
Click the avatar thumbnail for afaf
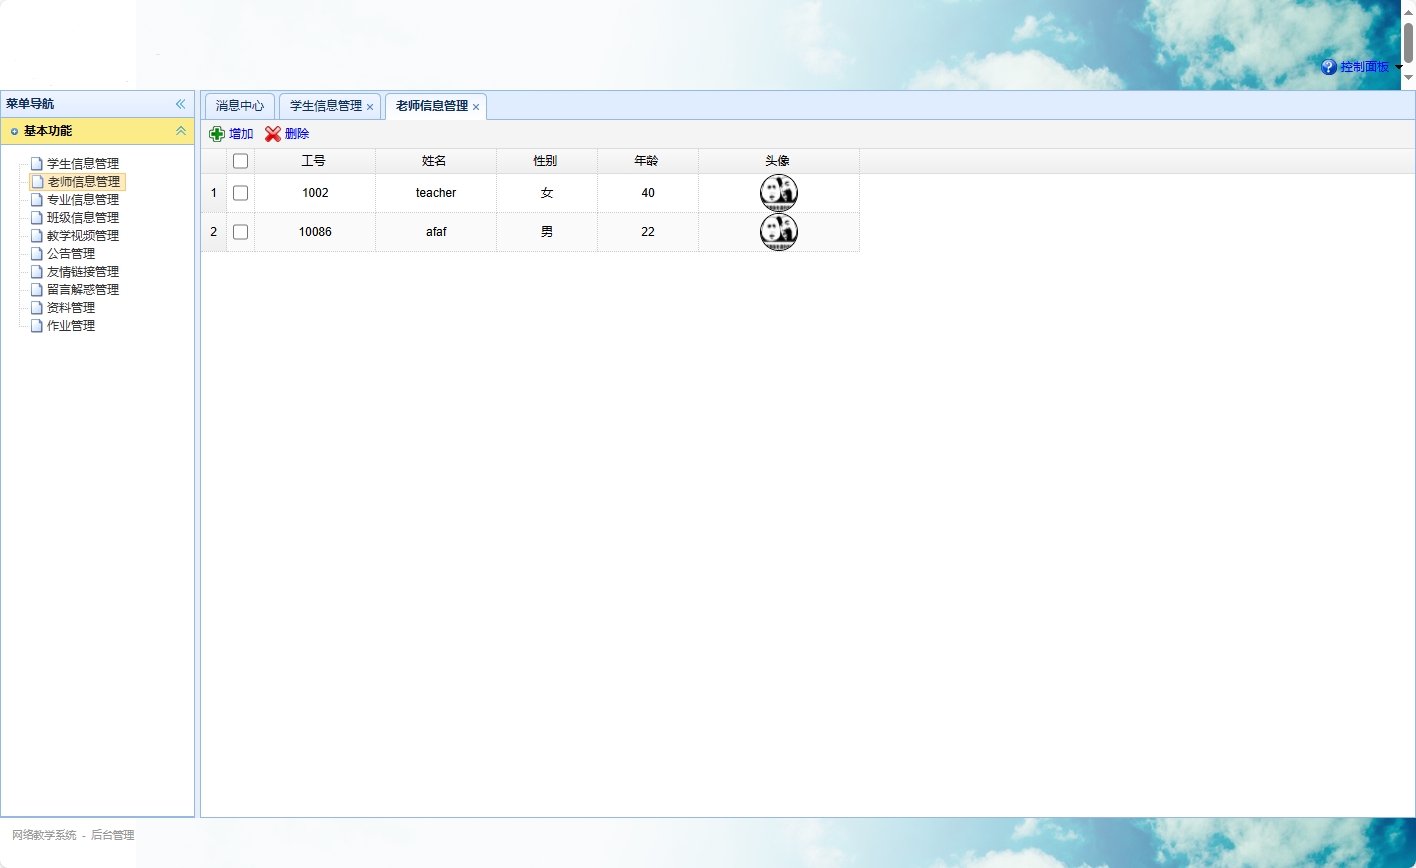pos(779,232)
